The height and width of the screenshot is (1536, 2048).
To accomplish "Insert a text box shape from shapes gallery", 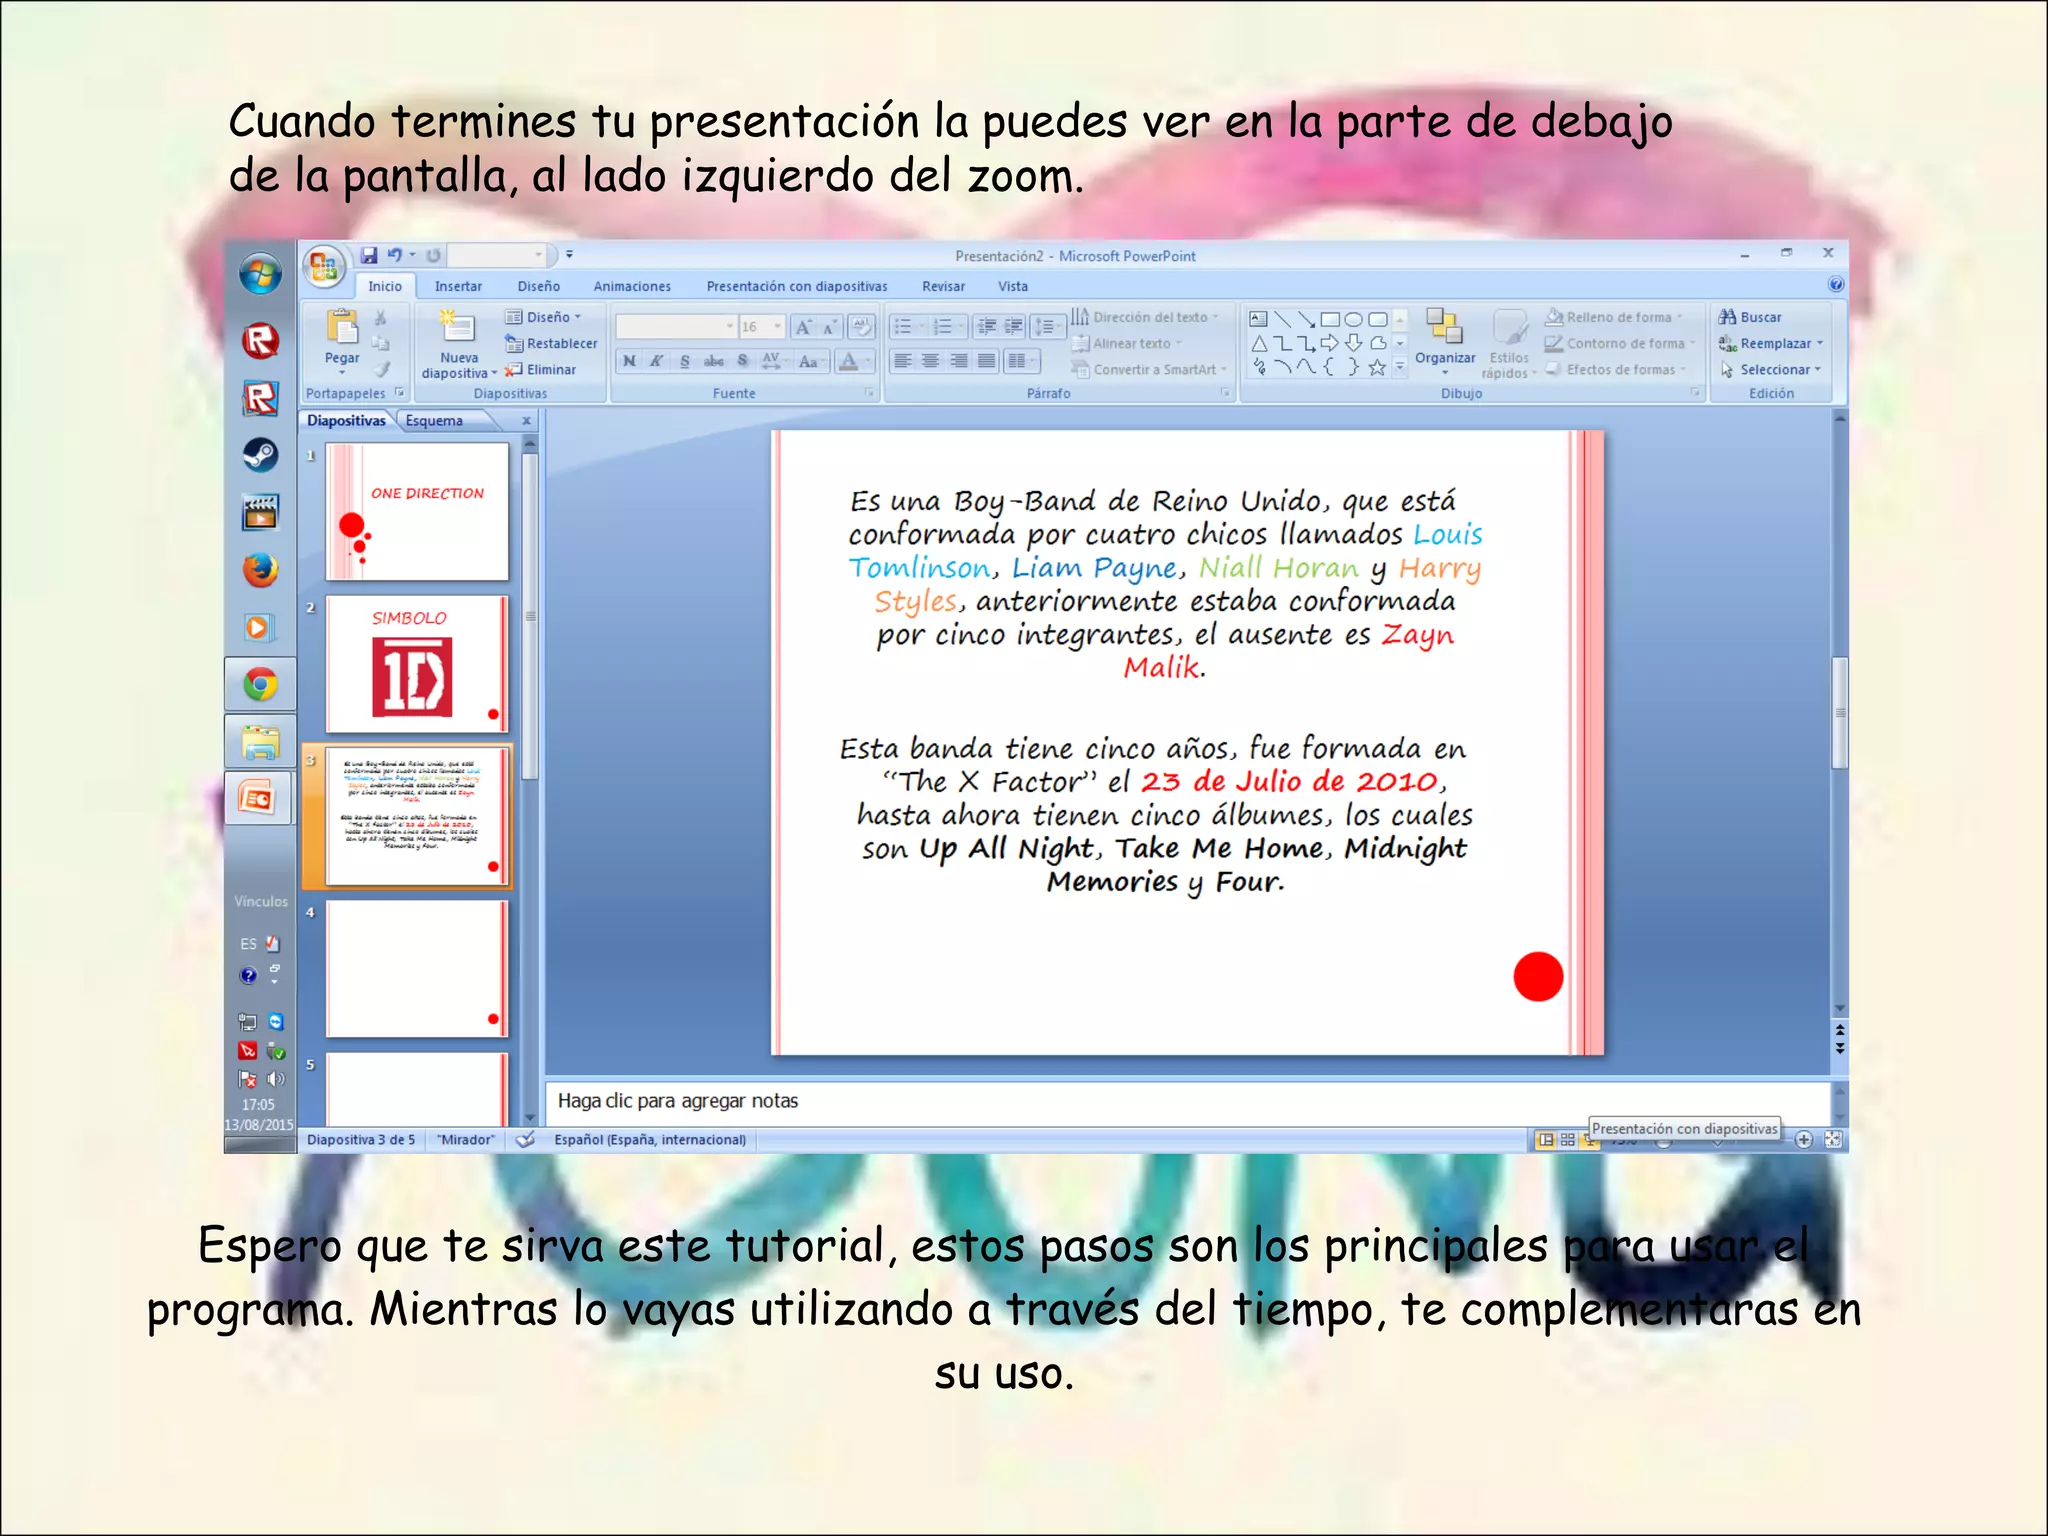I will pos(1259,320).
